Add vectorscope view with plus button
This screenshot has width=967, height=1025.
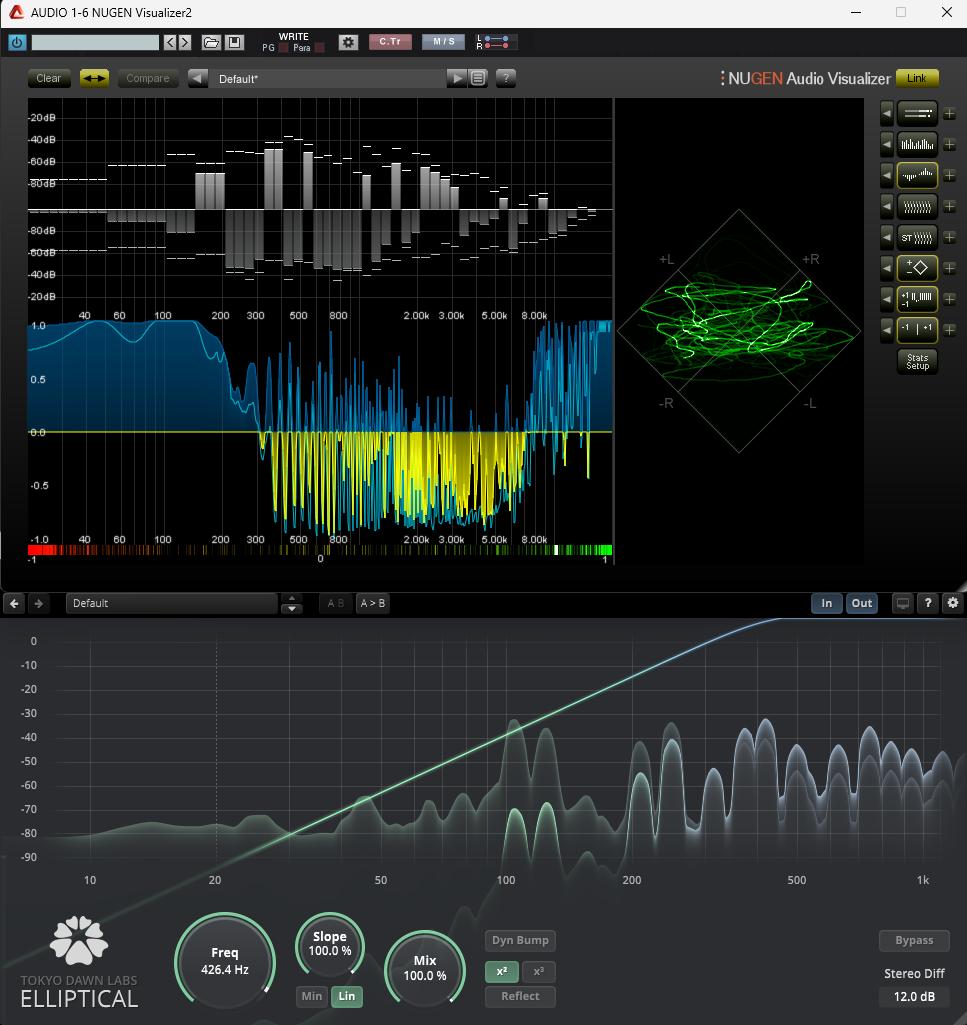(x=949, y=268)
